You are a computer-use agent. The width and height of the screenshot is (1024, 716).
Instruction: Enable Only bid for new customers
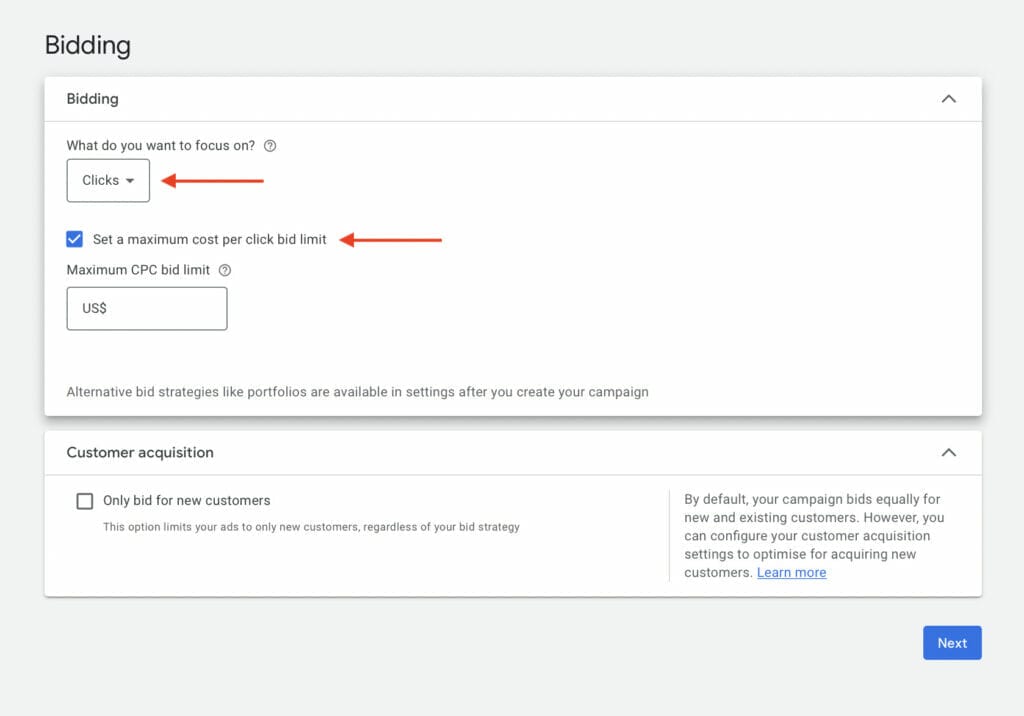coord(85,501)
